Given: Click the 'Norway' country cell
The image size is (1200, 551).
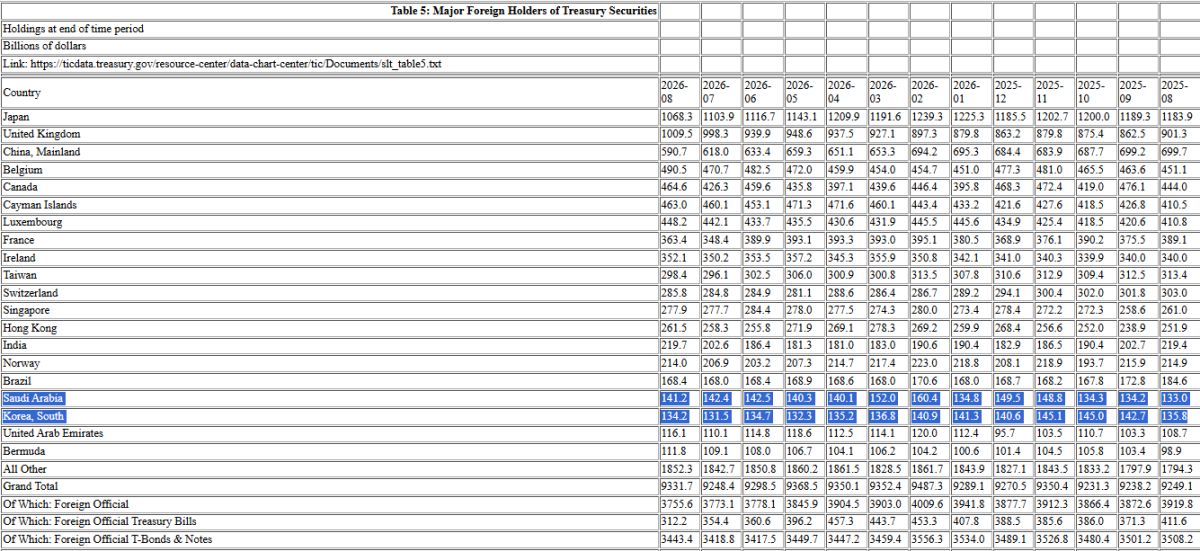Looking at the screenshot, I should click(329, 363).
